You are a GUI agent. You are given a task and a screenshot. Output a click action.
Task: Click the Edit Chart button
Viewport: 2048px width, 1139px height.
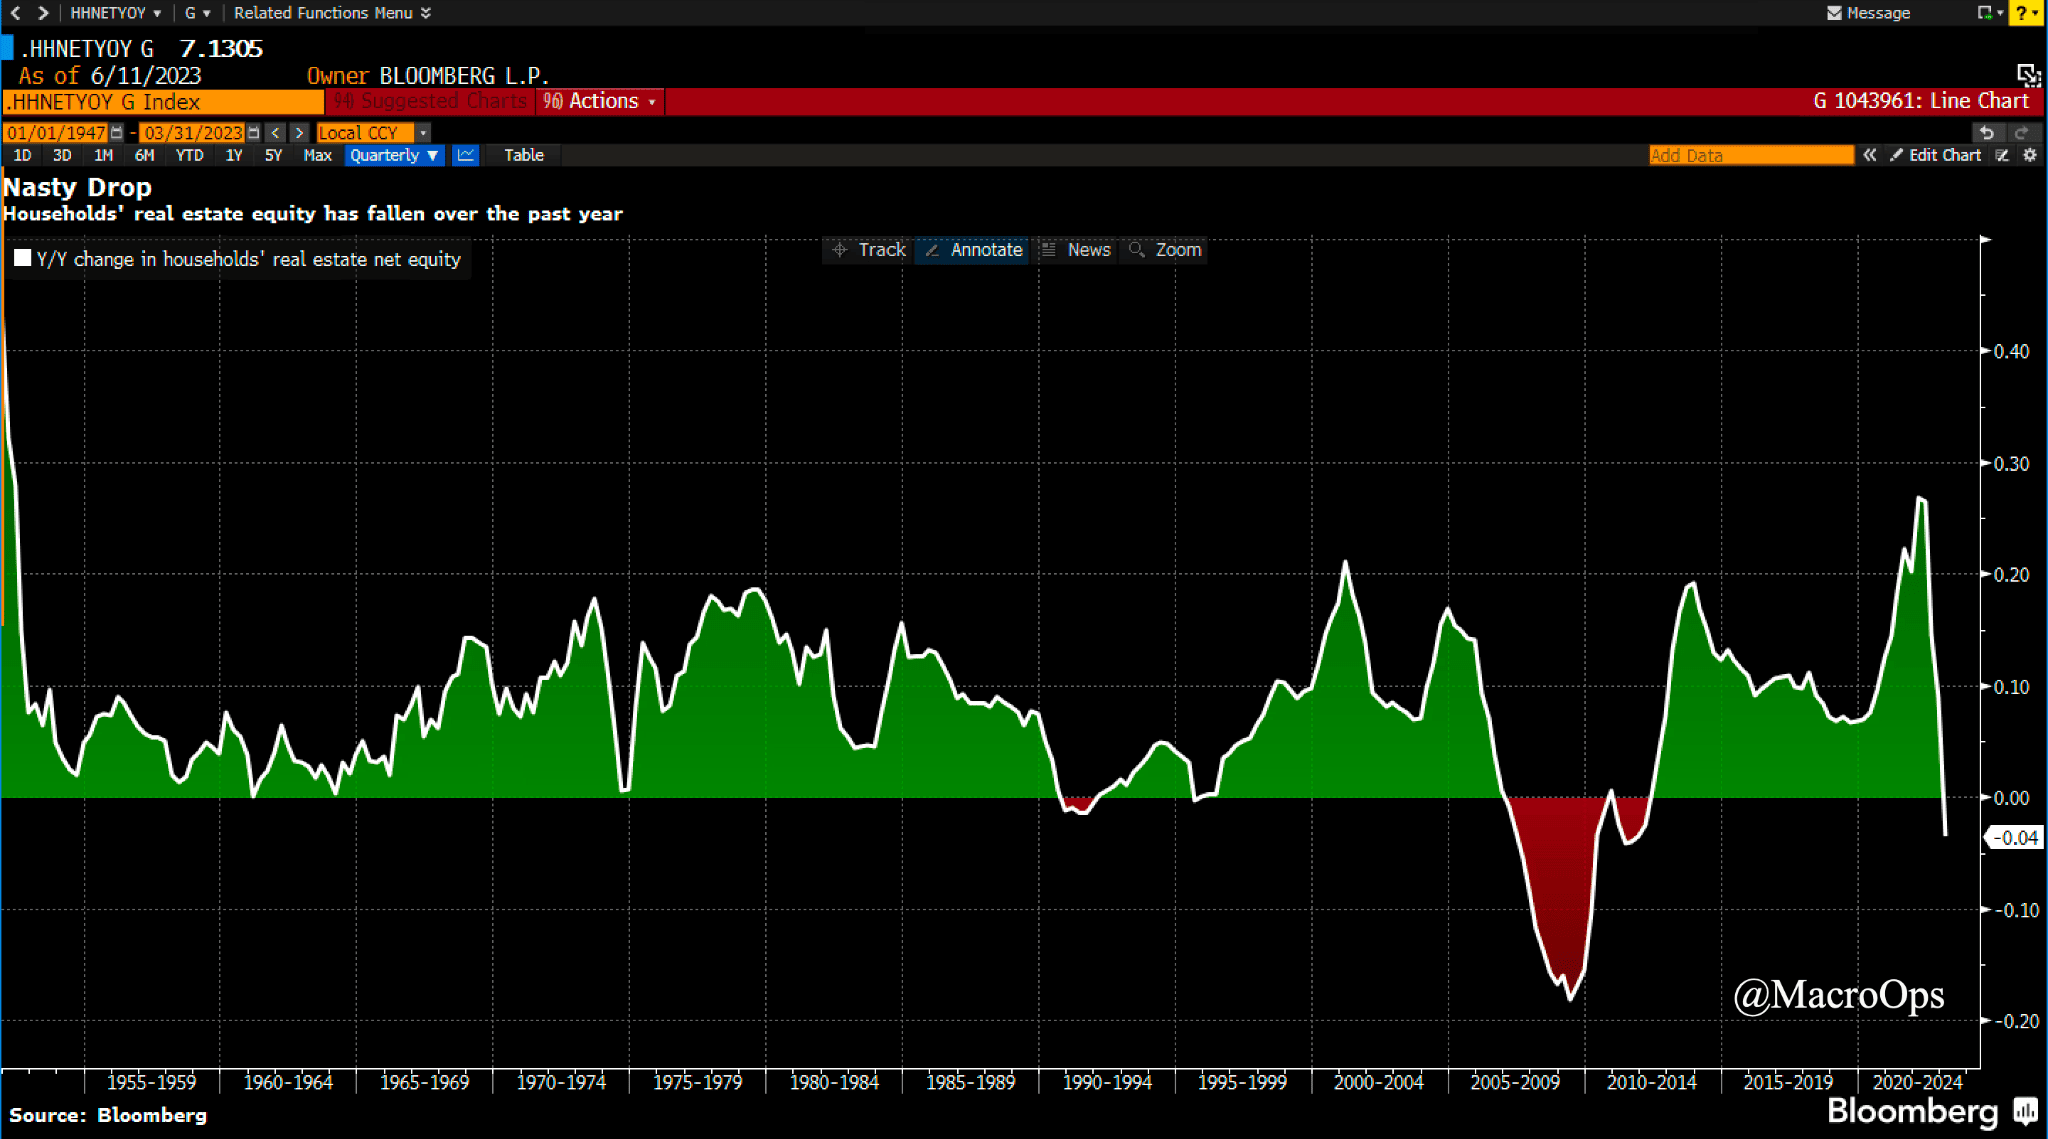[1935, 155]
